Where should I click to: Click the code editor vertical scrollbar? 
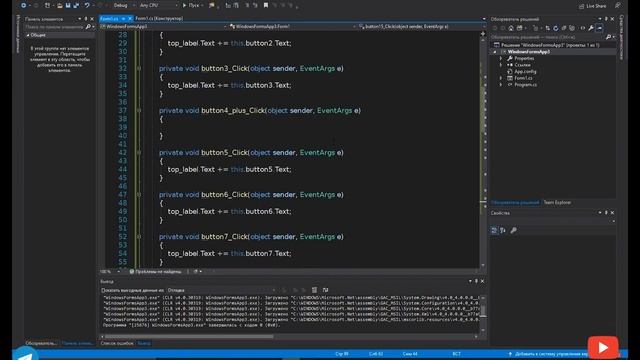click(483, 149)
